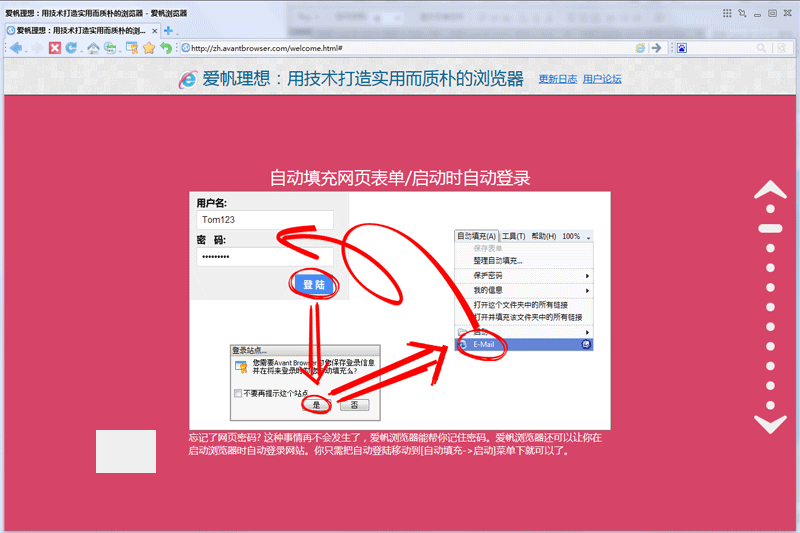The image size is (800, 533).
Task: Go to previous slide with up chevron
Action: pyautogui.click(x=770, y=189)
